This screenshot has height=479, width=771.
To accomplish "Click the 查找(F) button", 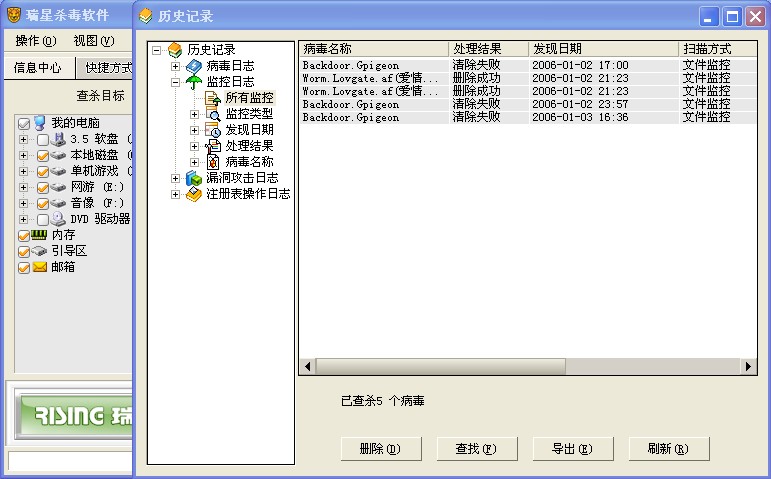I will tap(476, 449).
